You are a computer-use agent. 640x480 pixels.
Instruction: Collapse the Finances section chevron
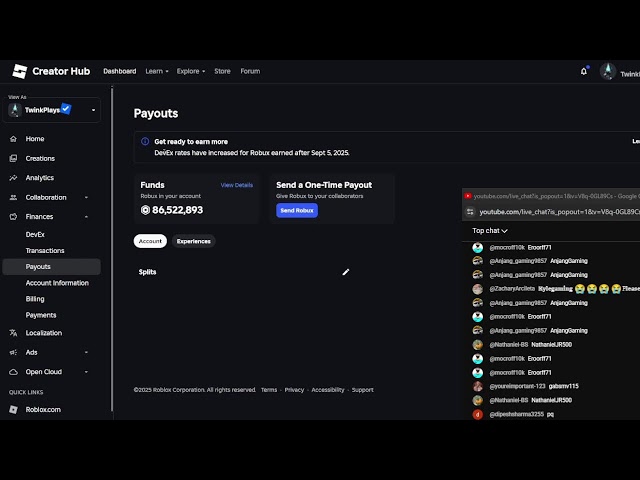coord(86,217)
